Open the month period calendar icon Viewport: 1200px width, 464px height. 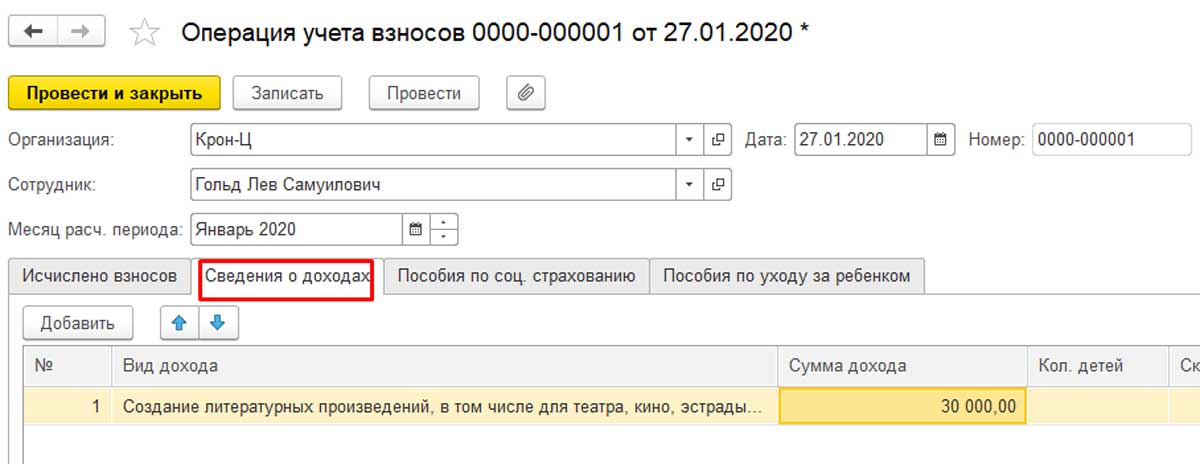coord(416,229)
